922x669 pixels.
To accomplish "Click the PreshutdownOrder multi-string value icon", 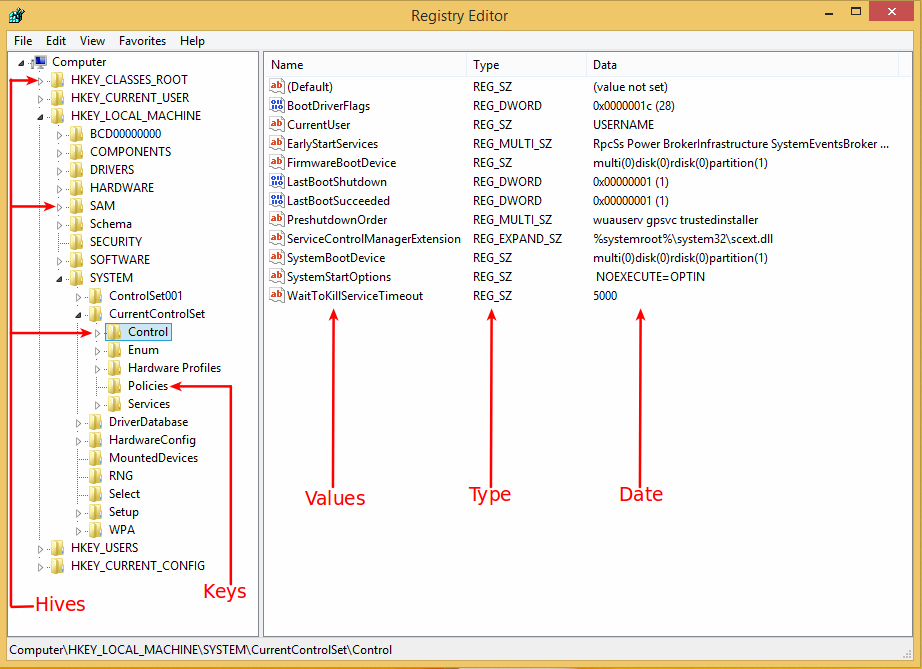I will pos(277,220).
